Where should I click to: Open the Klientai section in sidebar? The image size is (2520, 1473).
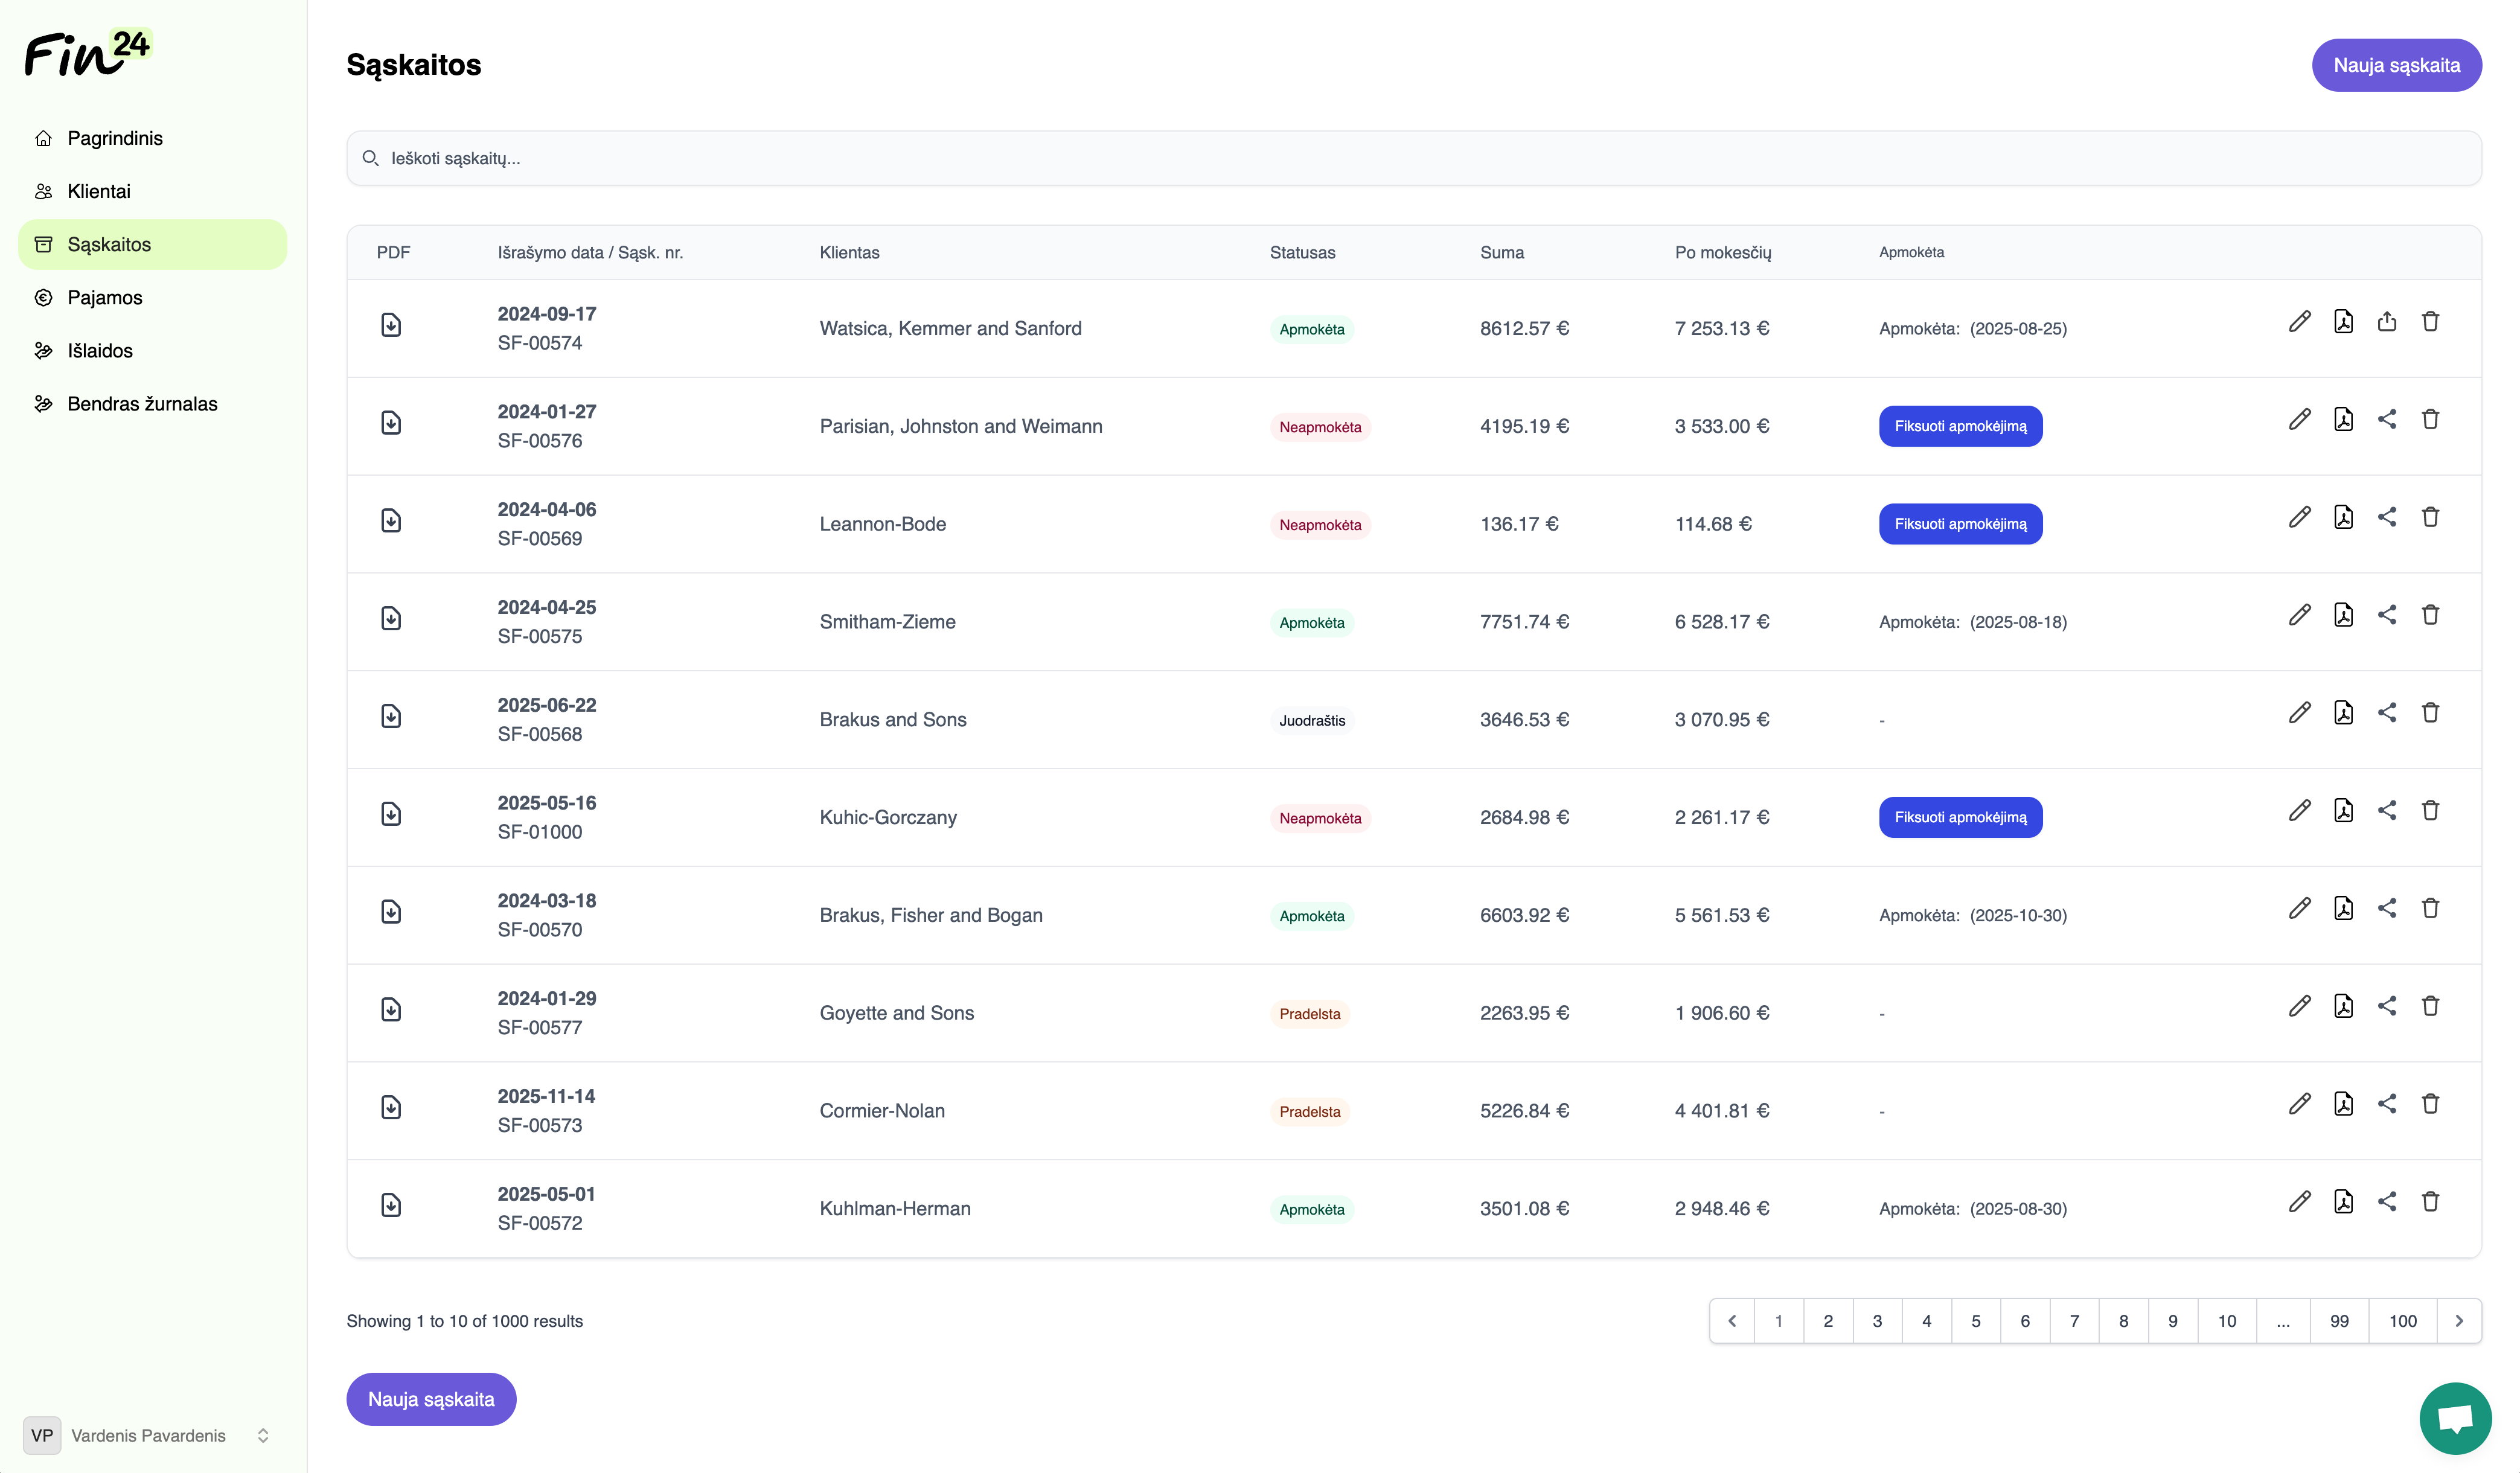[x=99, y=191]
